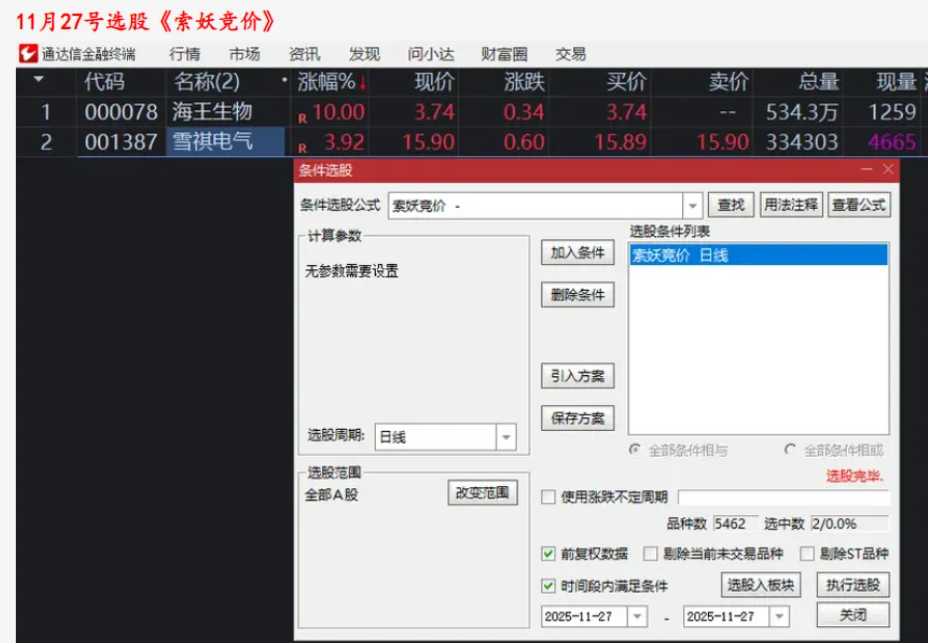Open the 选股周期 日线 dropdown
The image size is (928, 643).
pyautogui.click(x=506, y=437)
